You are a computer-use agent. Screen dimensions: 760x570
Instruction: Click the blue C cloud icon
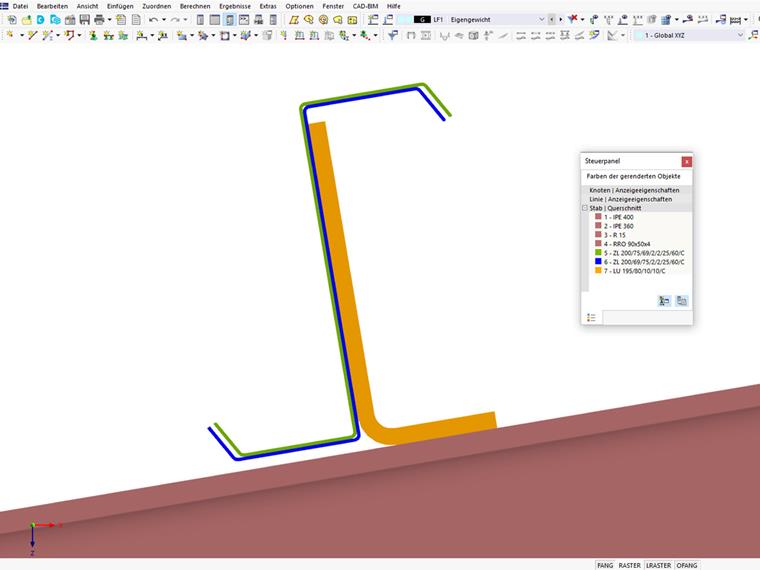[x=41, y=20]
